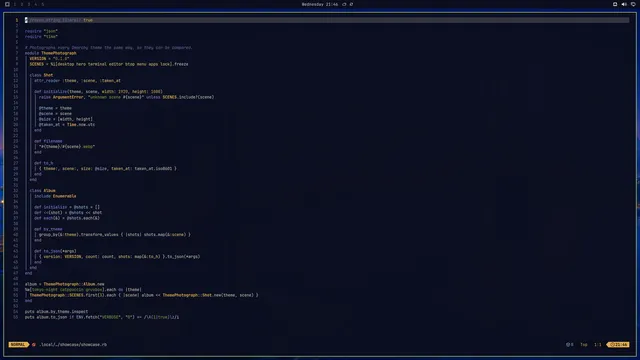Click the def to_h line
The width and height of the screenshot is (640, 360).
coord(44,163)
